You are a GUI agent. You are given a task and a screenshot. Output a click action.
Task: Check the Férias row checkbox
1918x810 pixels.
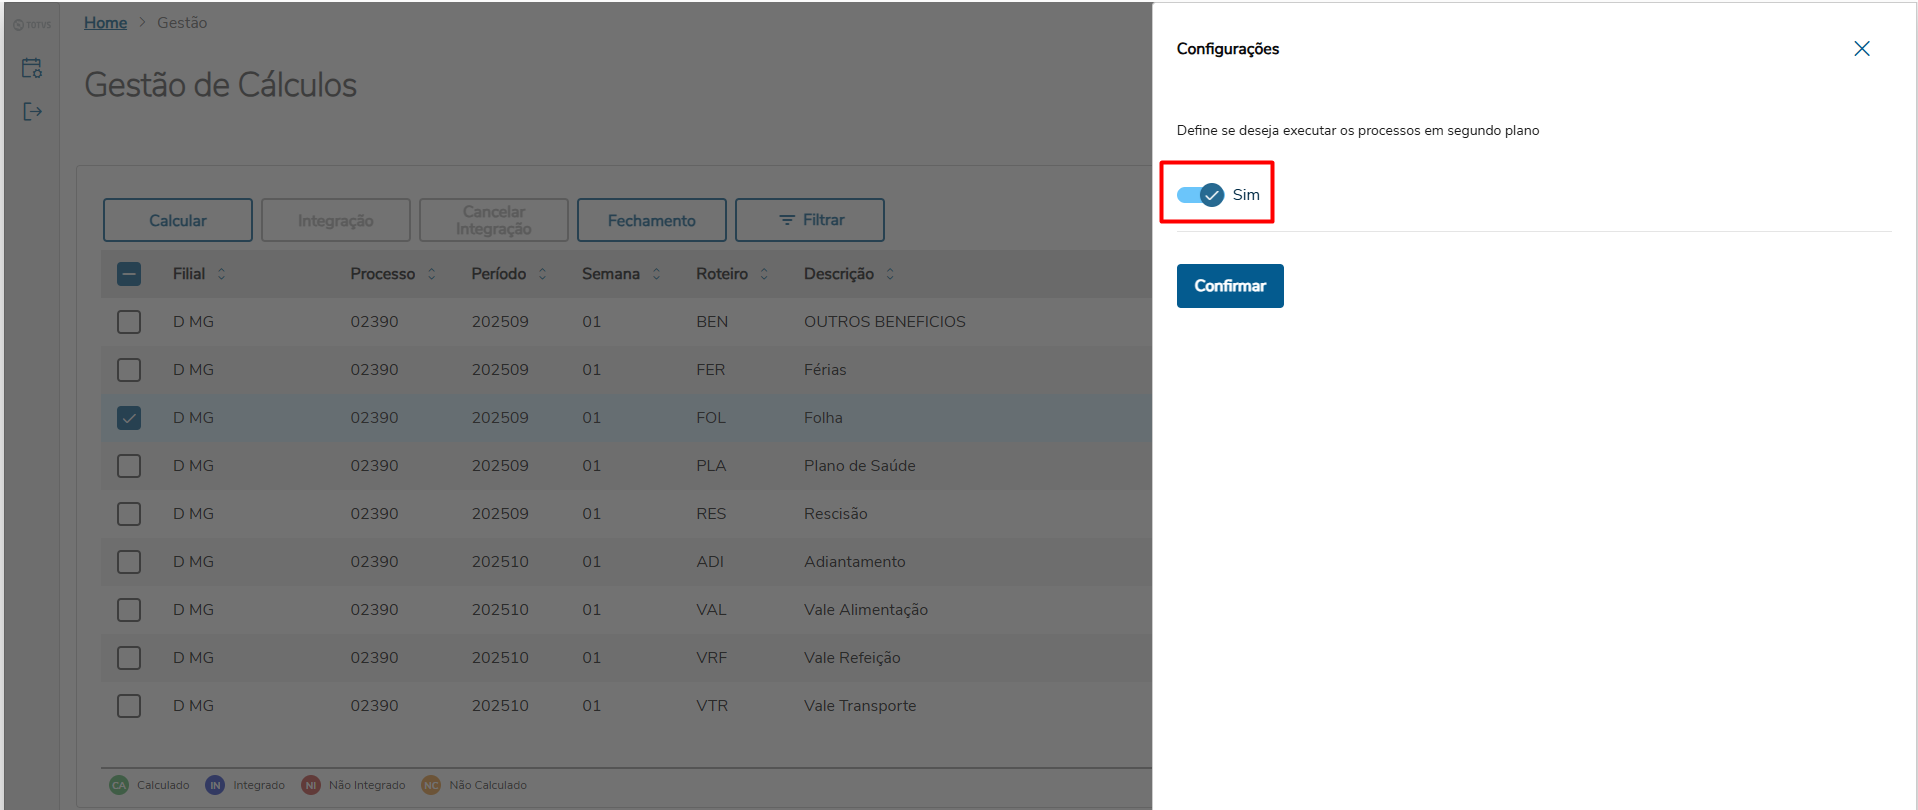129,370
